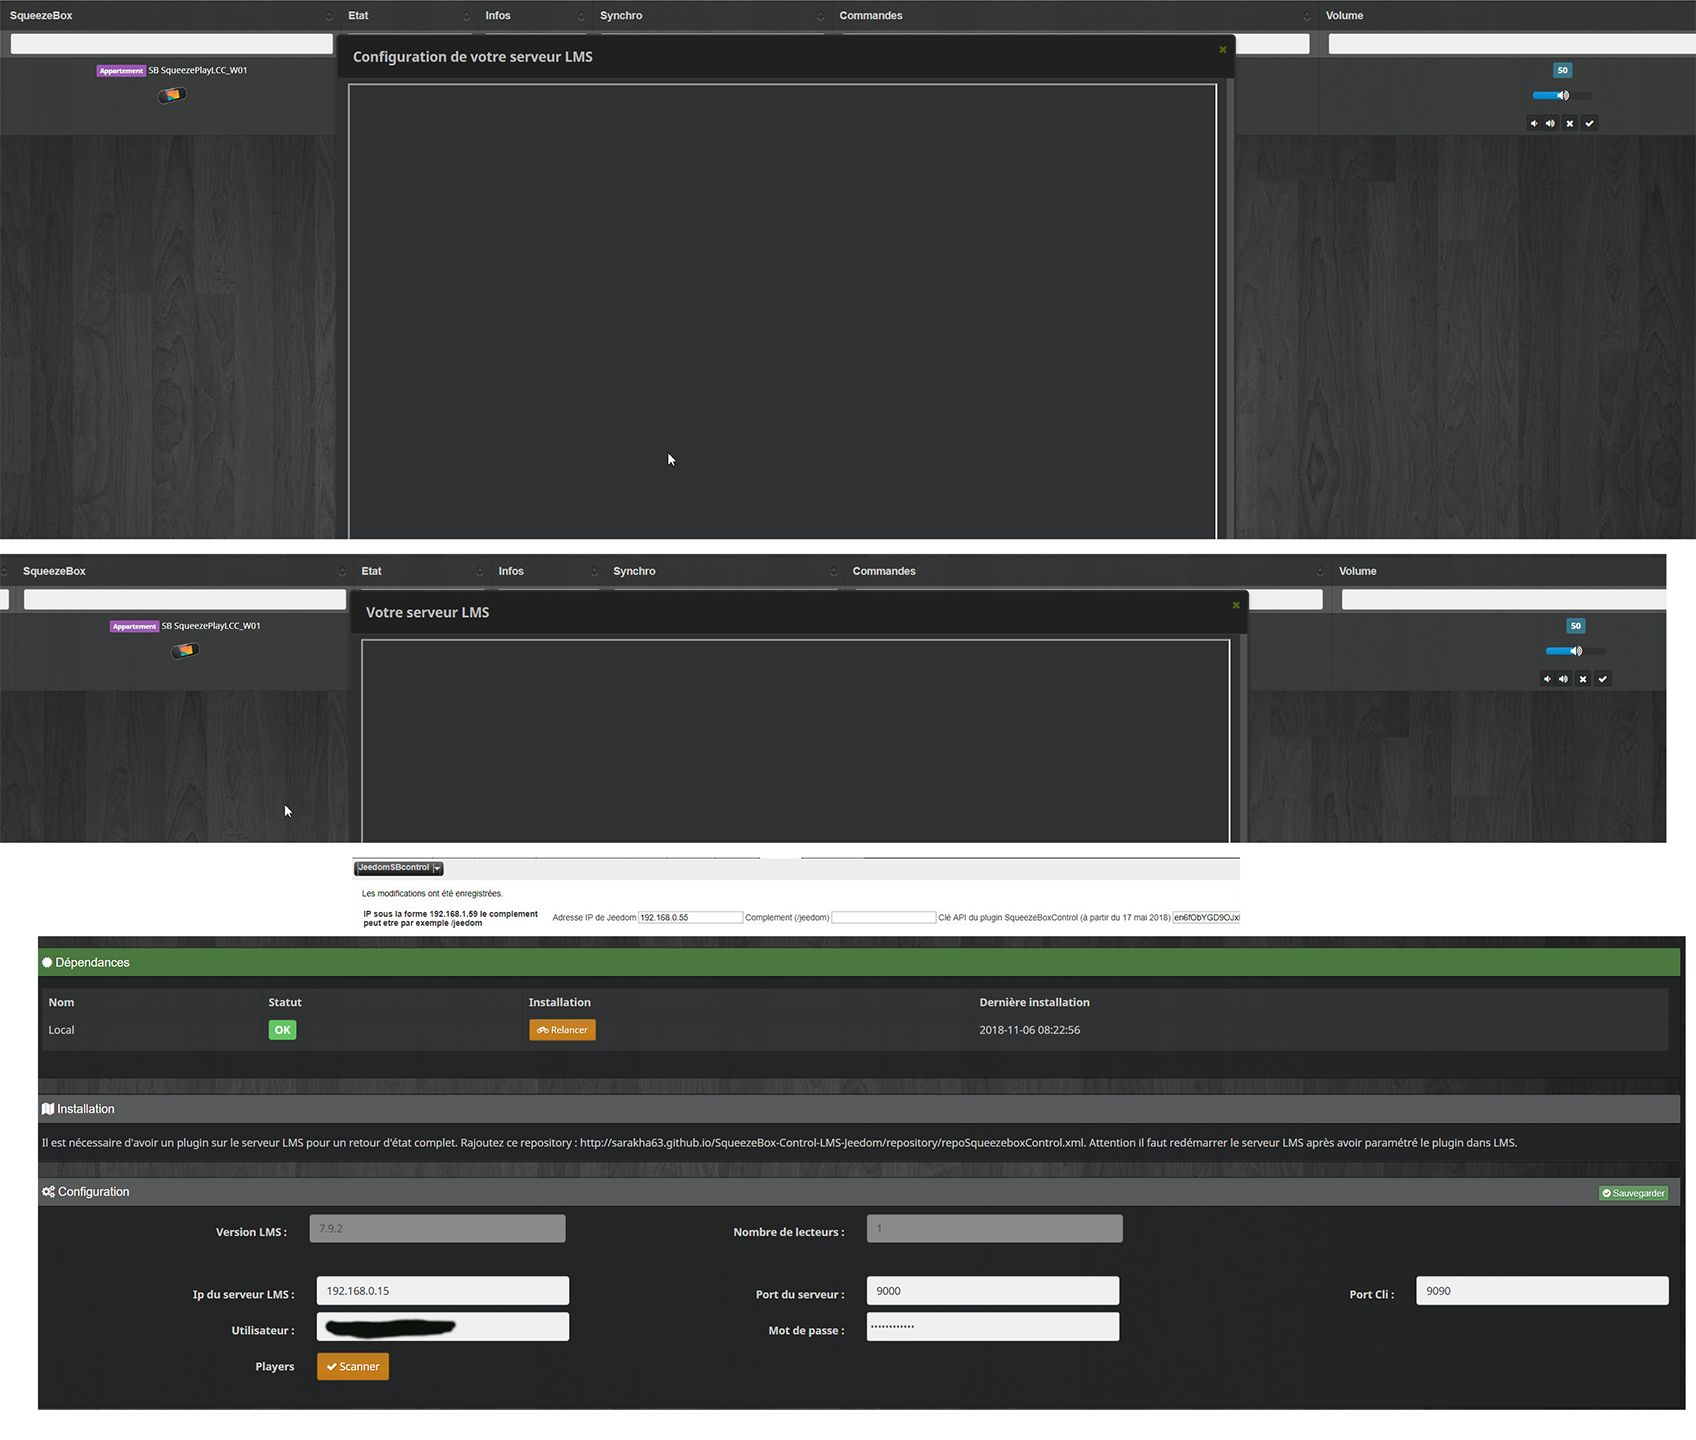Click volume-up icon in top screenshot player row
This screenshot has width=1696, height=1440.
(x=1550, y=124)
